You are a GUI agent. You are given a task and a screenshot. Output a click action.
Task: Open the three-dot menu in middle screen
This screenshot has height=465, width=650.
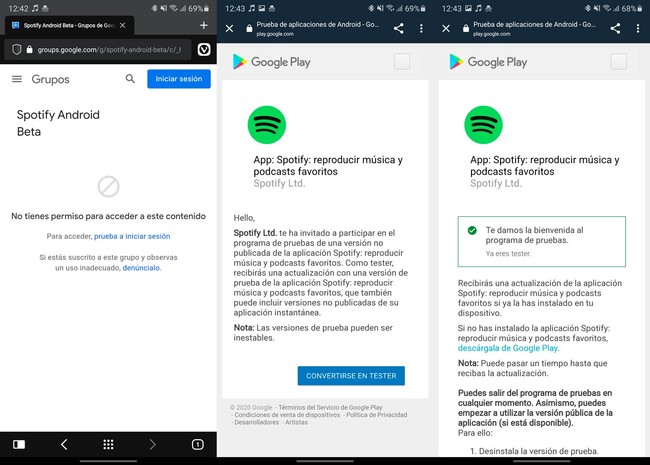pos(421,28)
